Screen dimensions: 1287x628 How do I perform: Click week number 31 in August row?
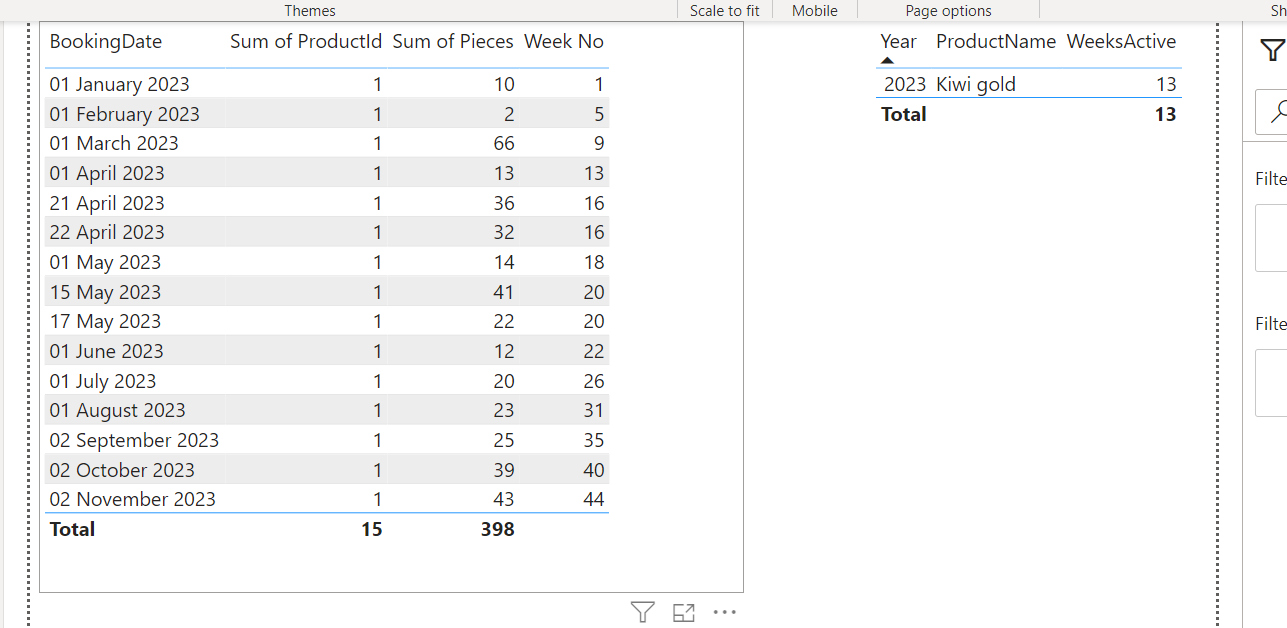[594, 410]
